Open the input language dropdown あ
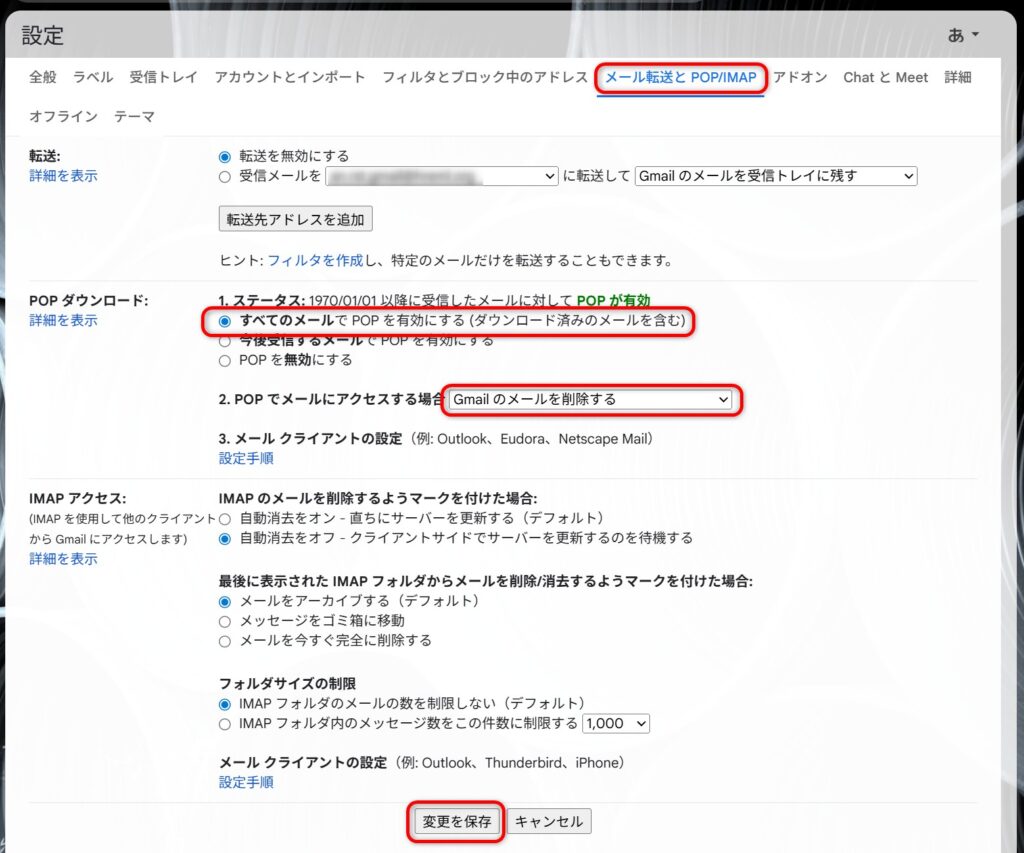The height and width of the screenshot is (853, 1024). click(963, 35)
